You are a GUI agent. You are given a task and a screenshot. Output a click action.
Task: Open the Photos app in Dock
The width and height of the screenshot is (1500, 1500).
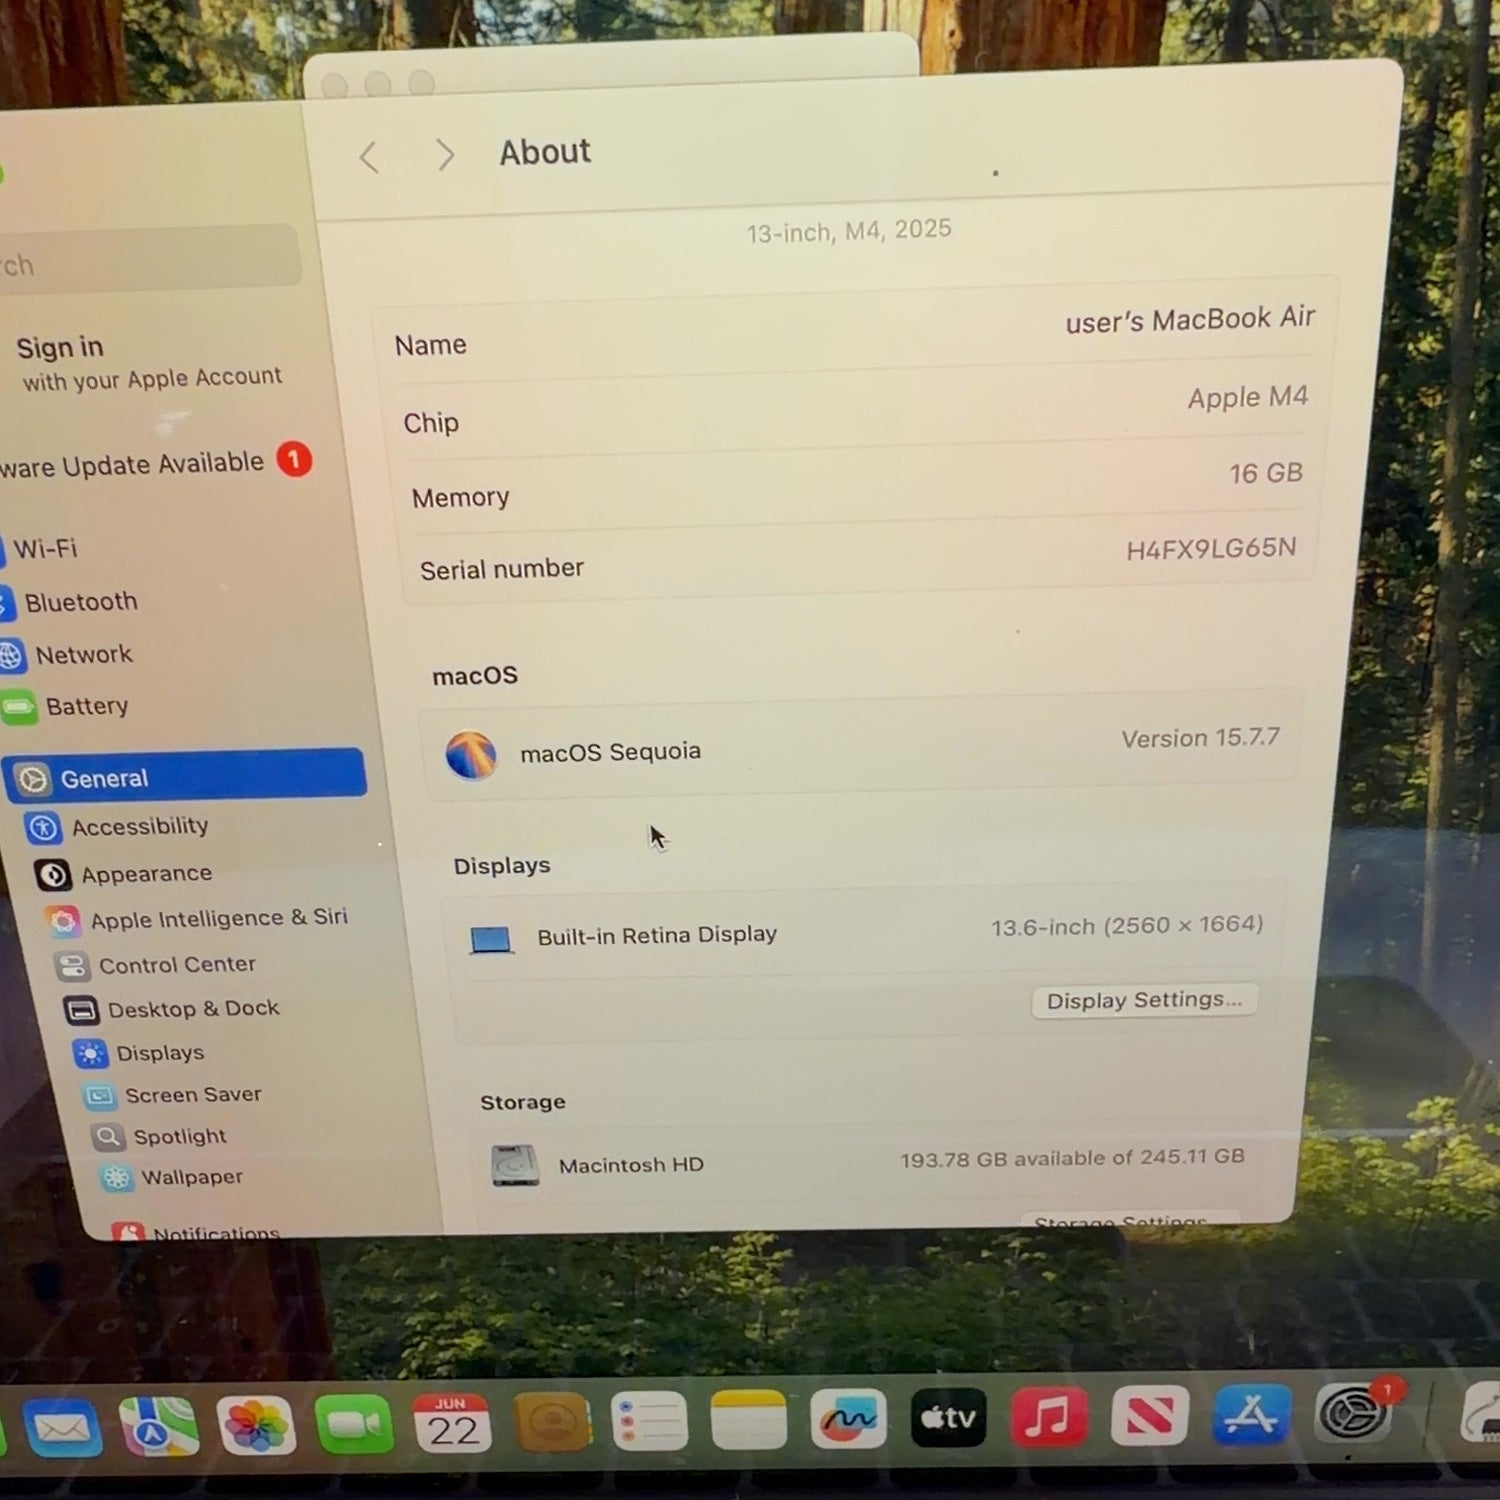click(x=256, y=1425)
